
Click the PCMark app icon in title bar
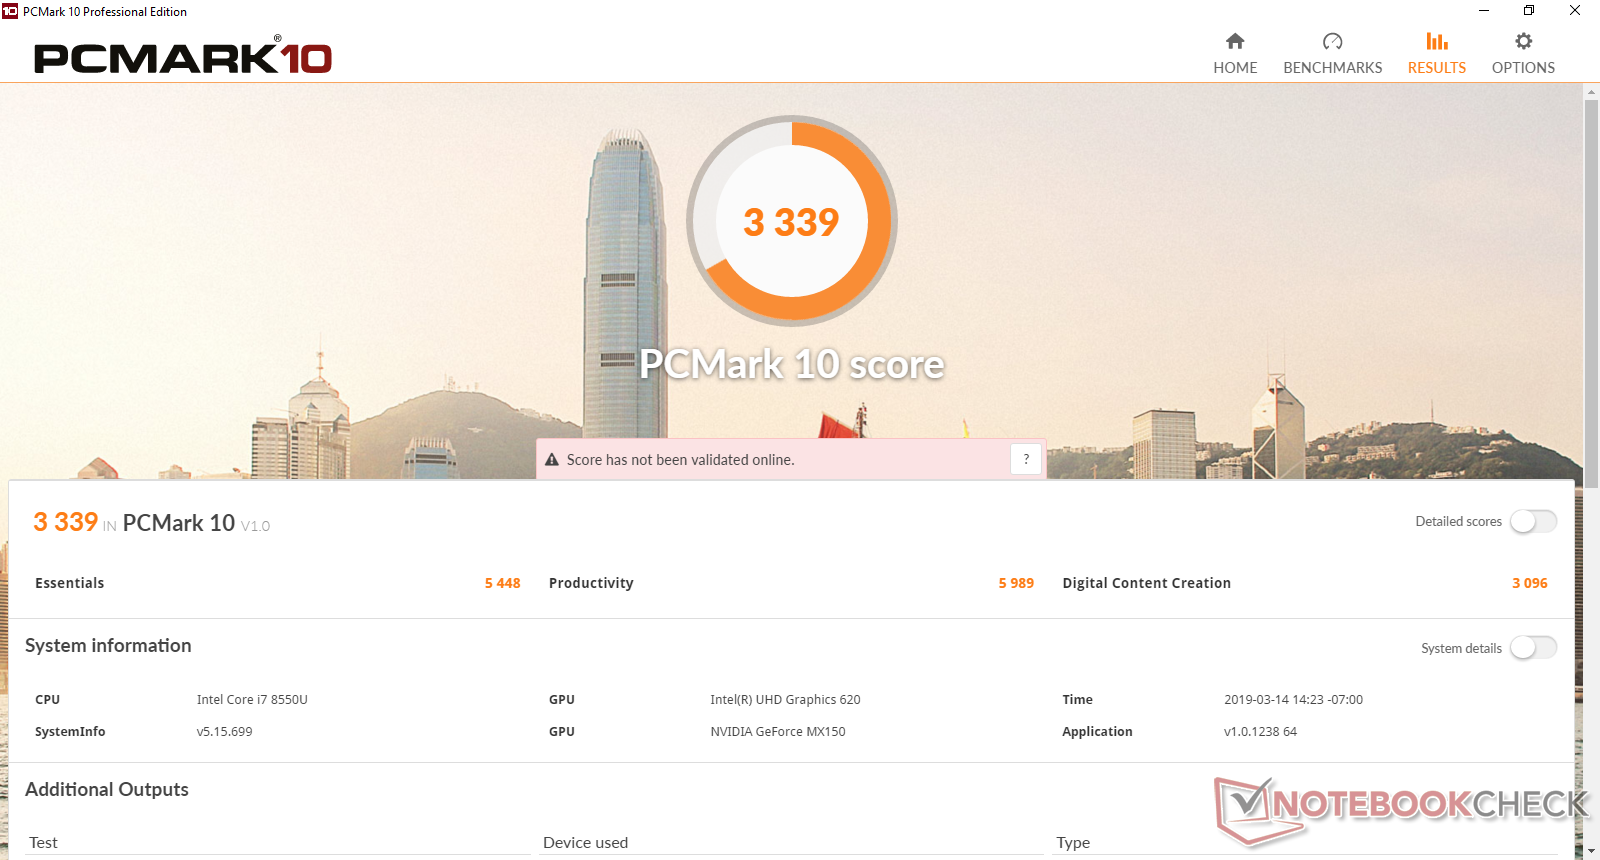pyautogui.click(x=10, y=11)
